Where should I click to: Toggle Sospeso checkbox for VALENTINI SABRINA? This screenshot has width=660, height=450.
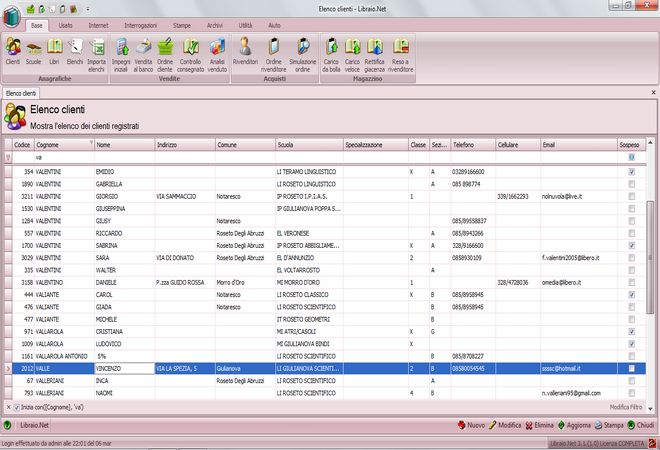point(631,245)
